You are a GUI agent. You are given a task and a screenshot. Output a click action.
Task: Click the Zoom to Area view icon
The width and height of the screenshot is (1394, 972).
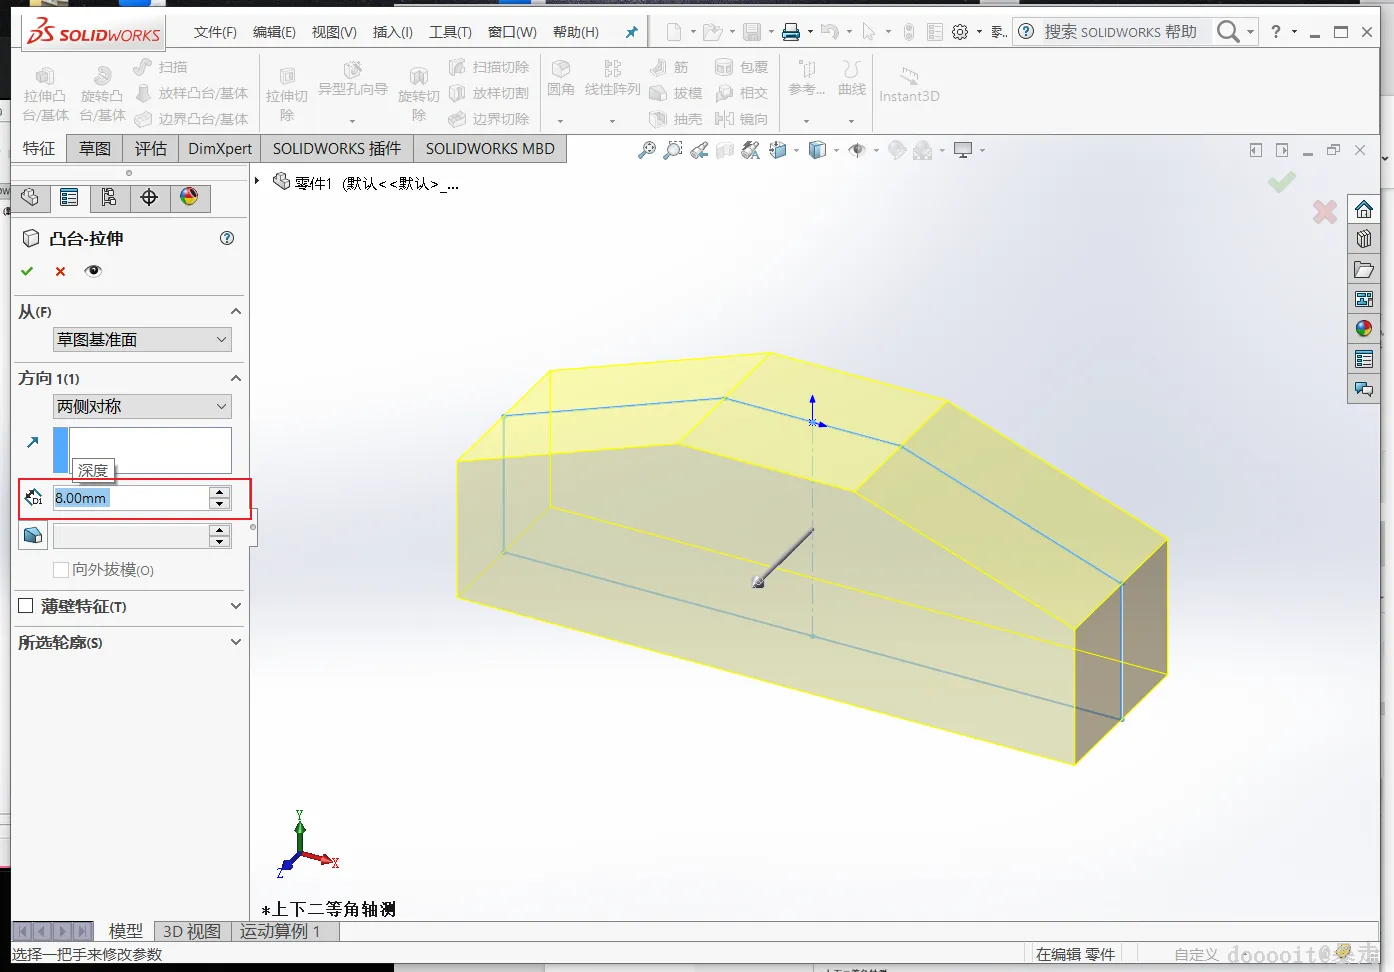click(673, 150)
